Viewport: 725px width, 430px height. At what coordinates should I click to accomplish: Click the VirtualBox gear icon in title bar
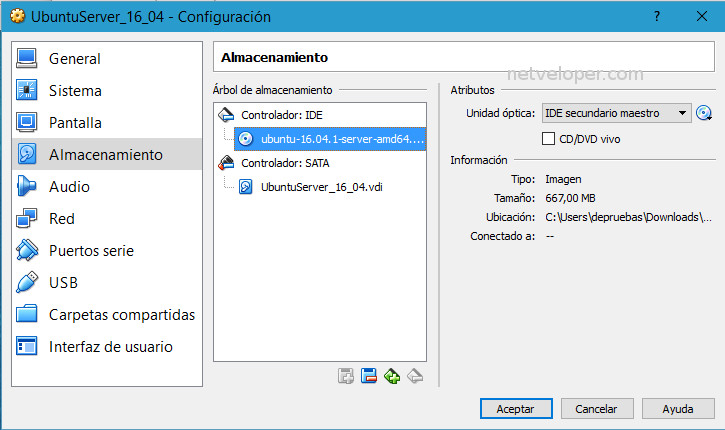[x=17, y=16]
